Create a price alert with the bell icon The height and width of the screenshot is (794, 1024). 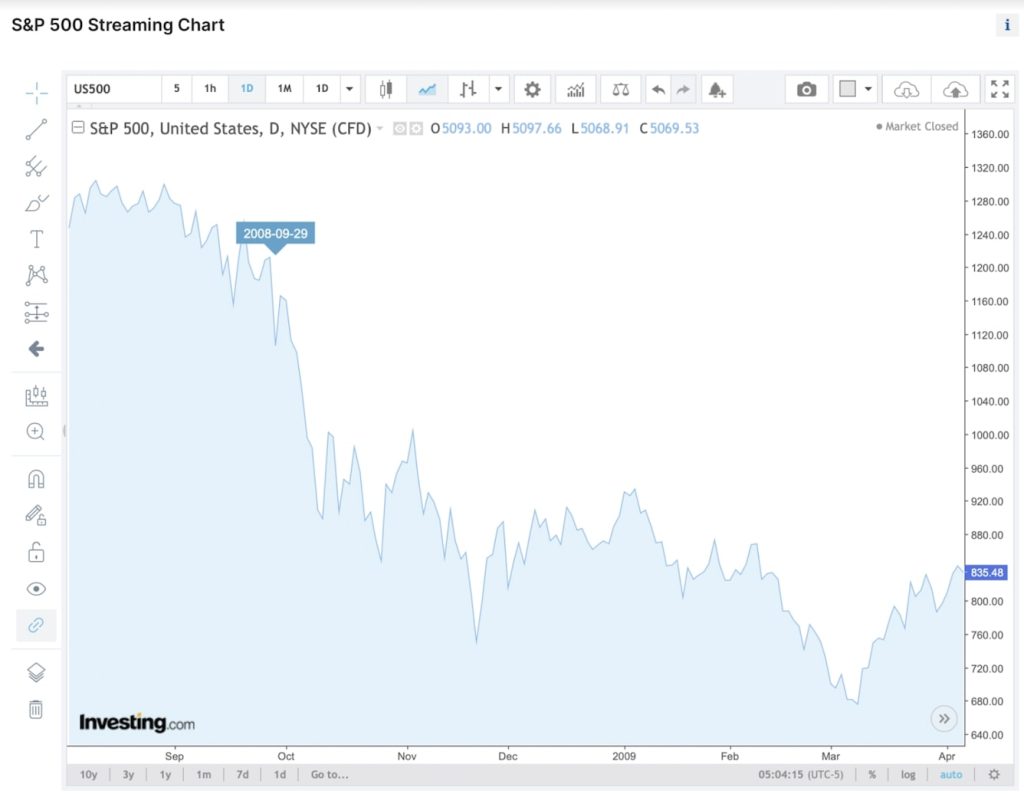click(716, 89)
